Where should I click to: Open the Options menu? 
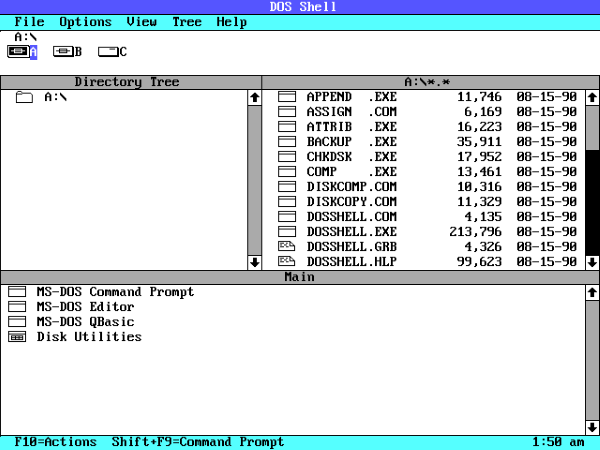[x=85, y=22]
